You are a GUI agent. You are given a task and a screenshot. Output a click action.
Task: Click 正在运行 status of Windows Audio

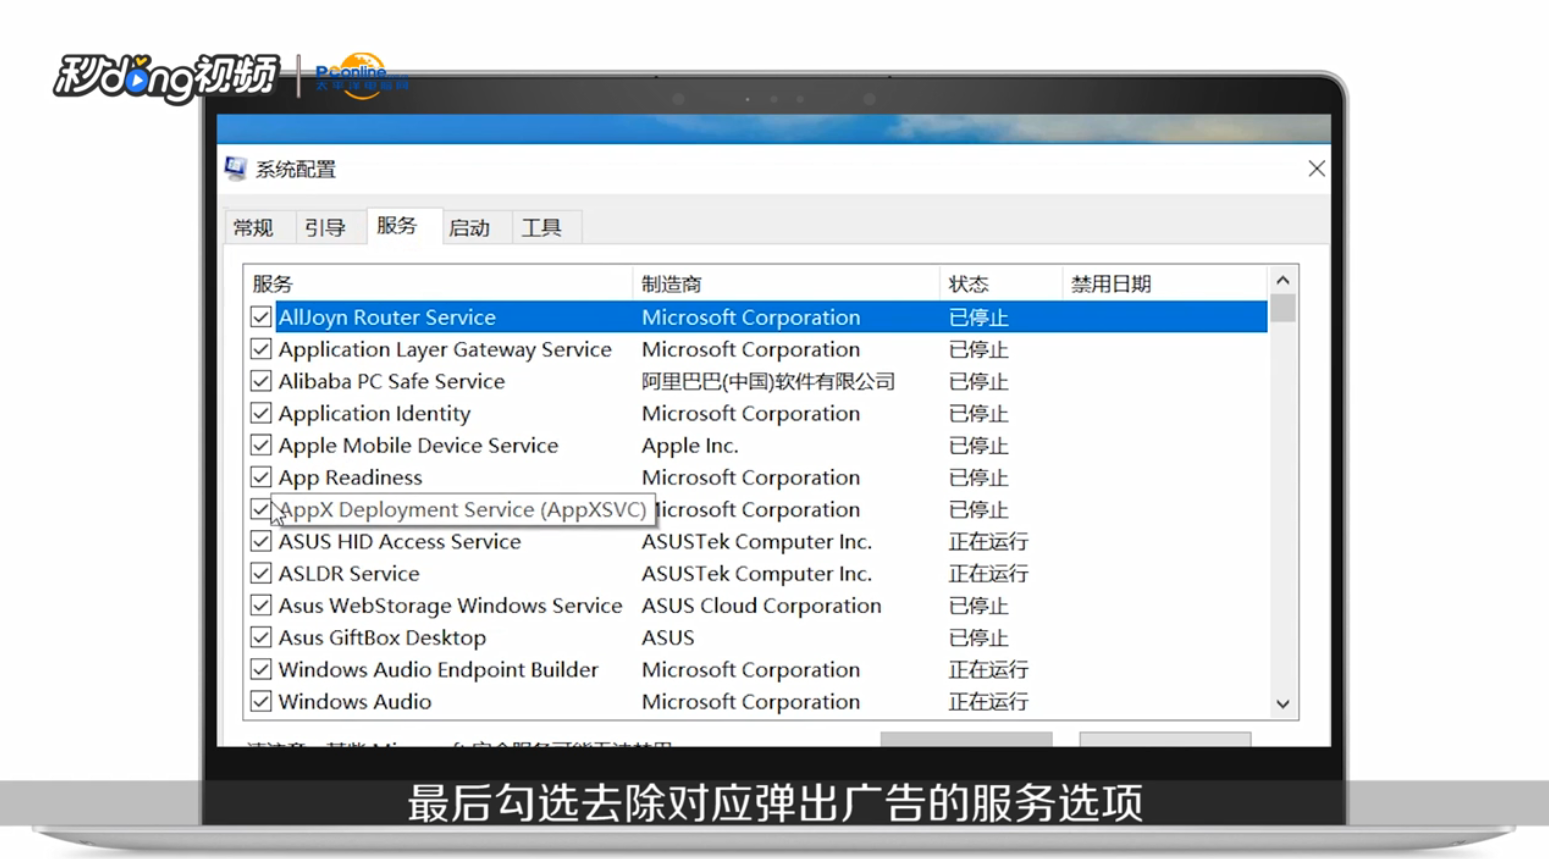(x=988, y=701)
